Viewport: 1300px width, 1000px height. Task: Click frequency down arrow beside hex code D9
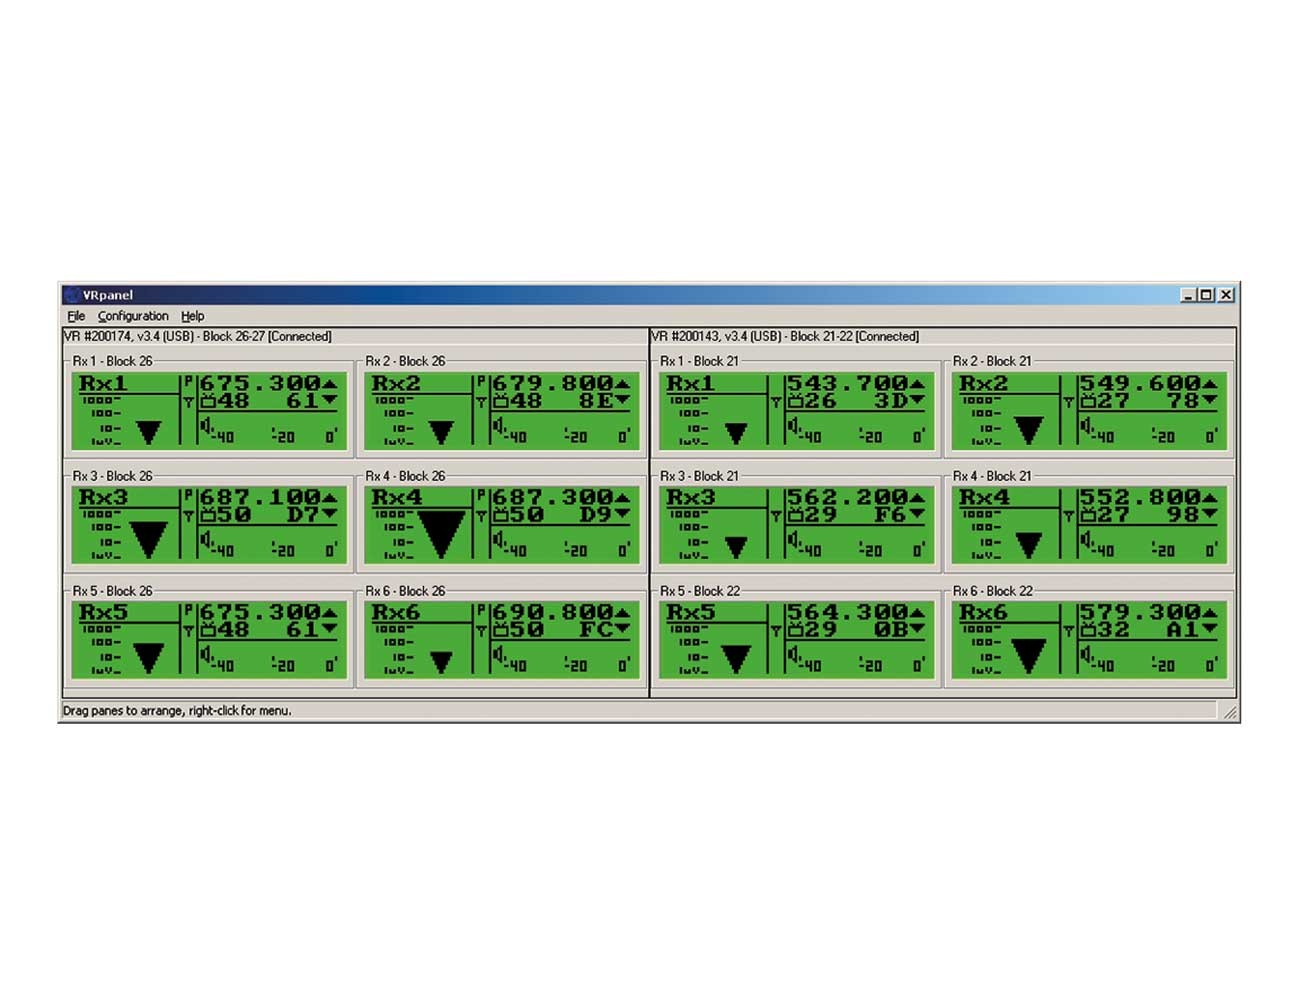tap(623, 515)
